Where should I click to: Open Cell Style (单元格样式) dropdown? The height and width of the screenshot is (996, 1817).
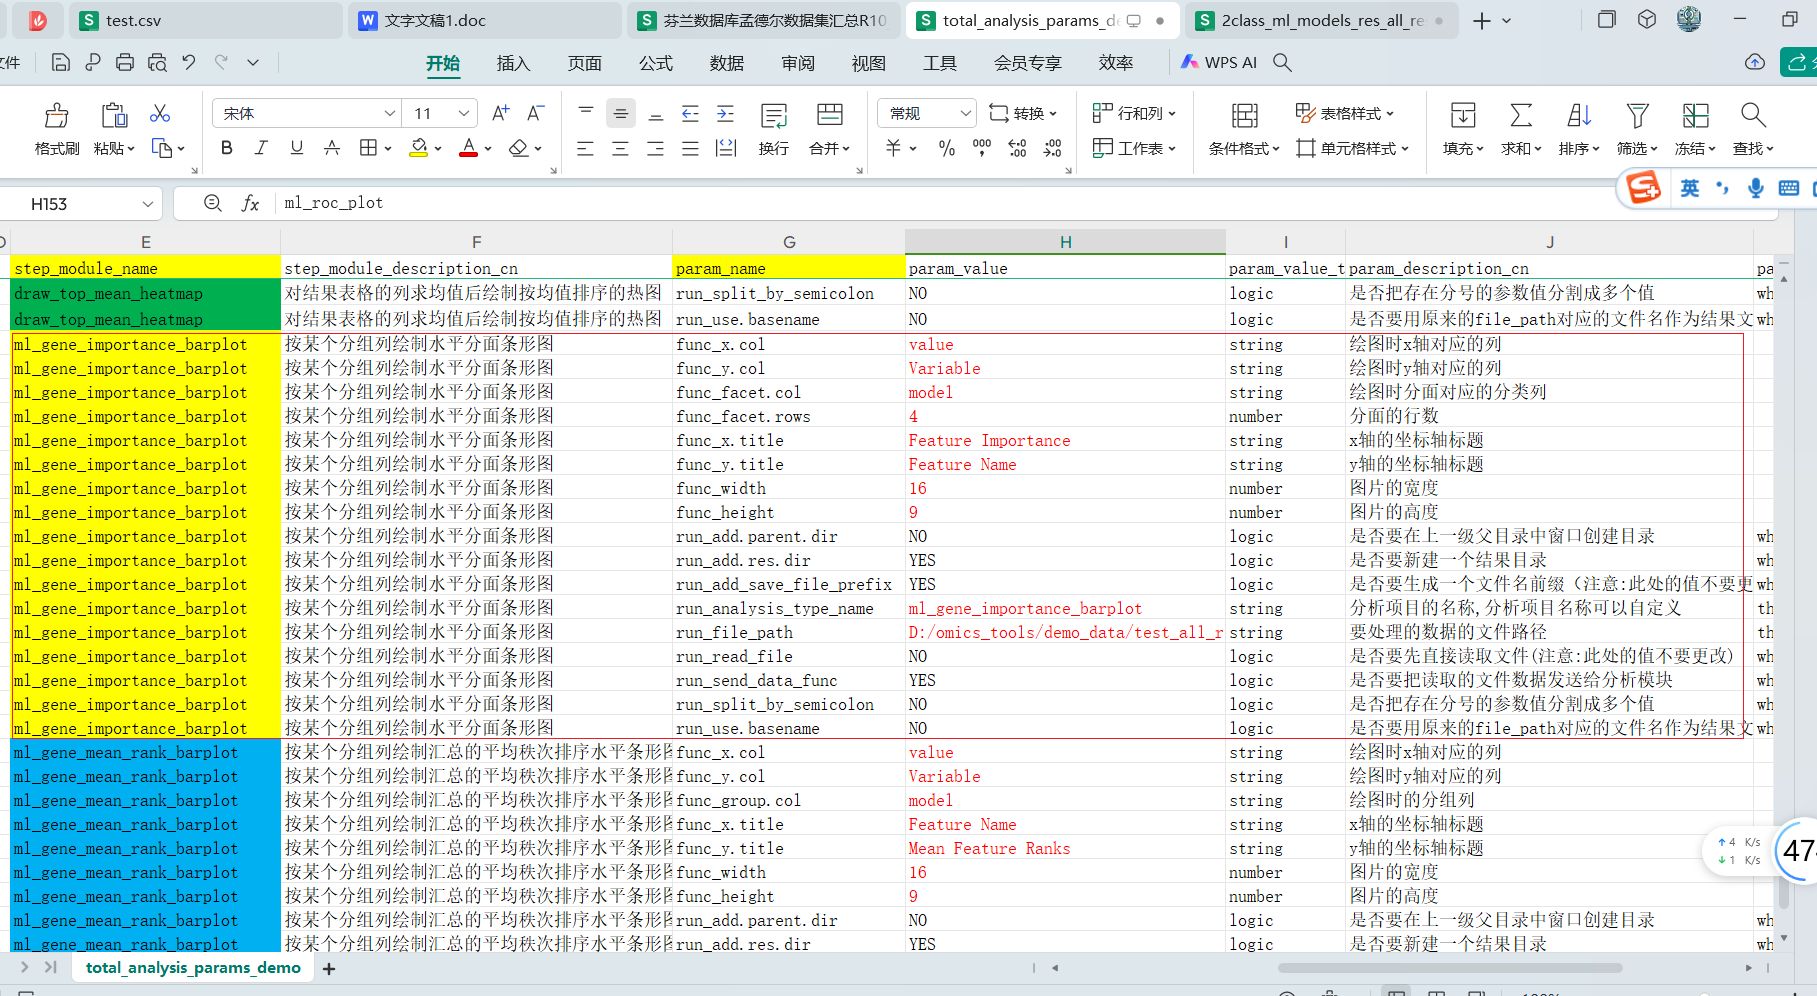[x=1352, y=148]
